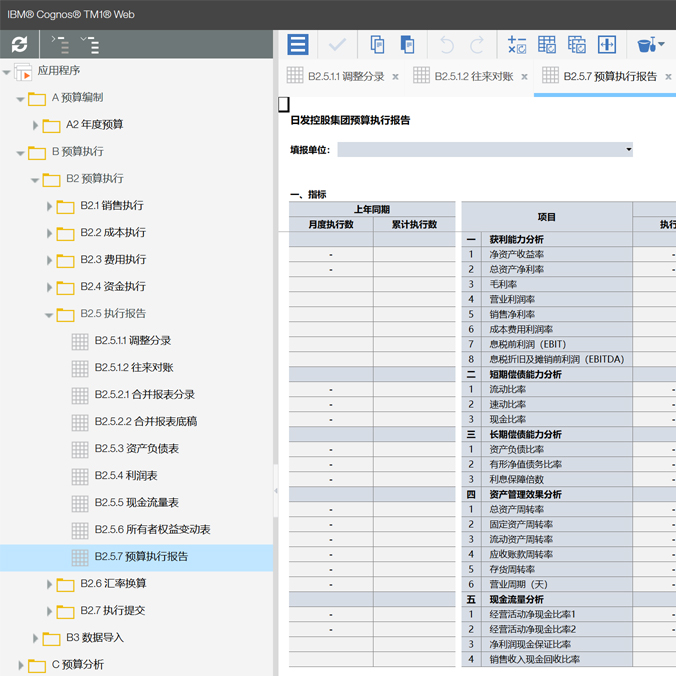Click the 资产负债比率 row label

point(516,449)
